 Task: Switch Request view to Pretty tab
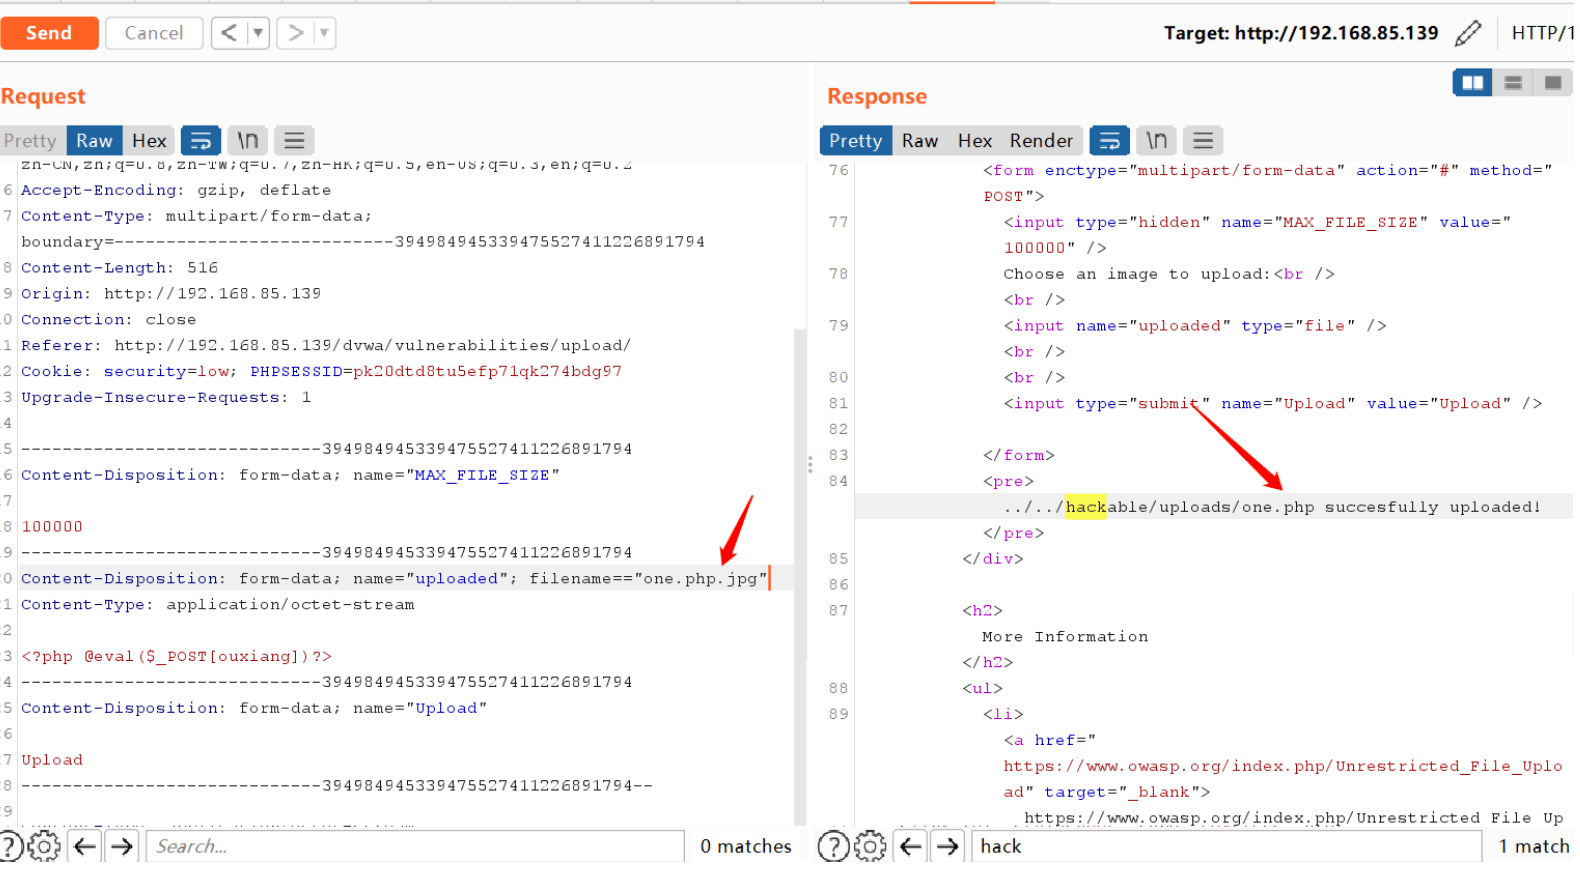point(30,141)
